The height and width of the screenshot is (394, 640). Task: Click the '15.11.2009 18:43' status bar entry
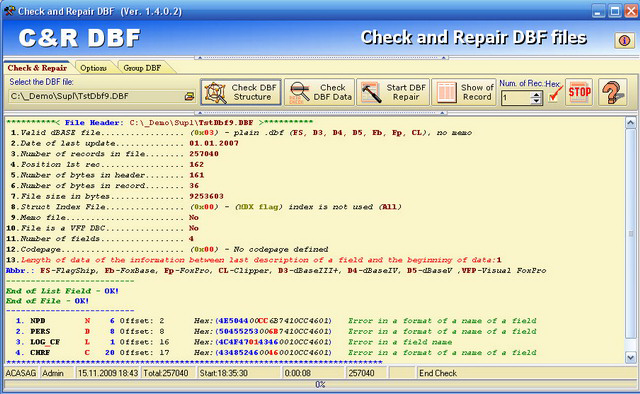[108, 373]
